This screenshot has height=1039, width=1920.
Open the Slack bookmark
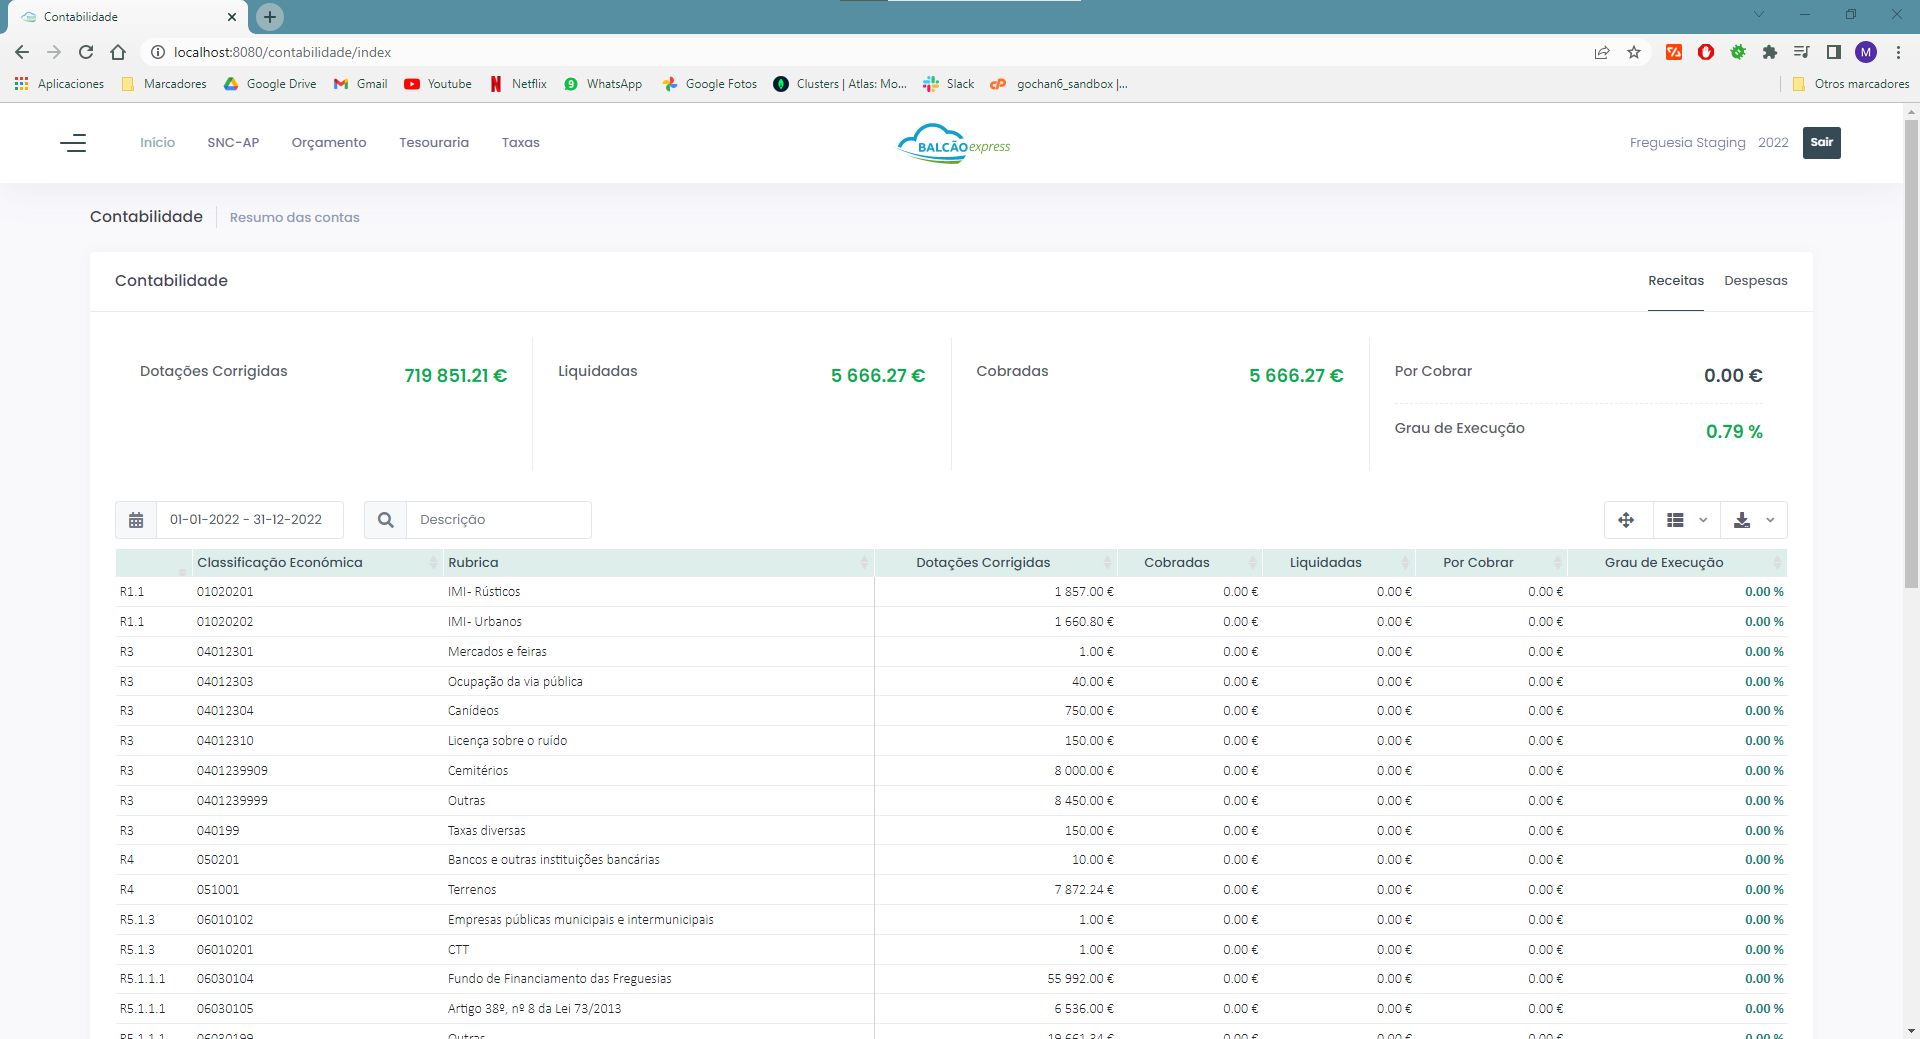pos(949,84)
